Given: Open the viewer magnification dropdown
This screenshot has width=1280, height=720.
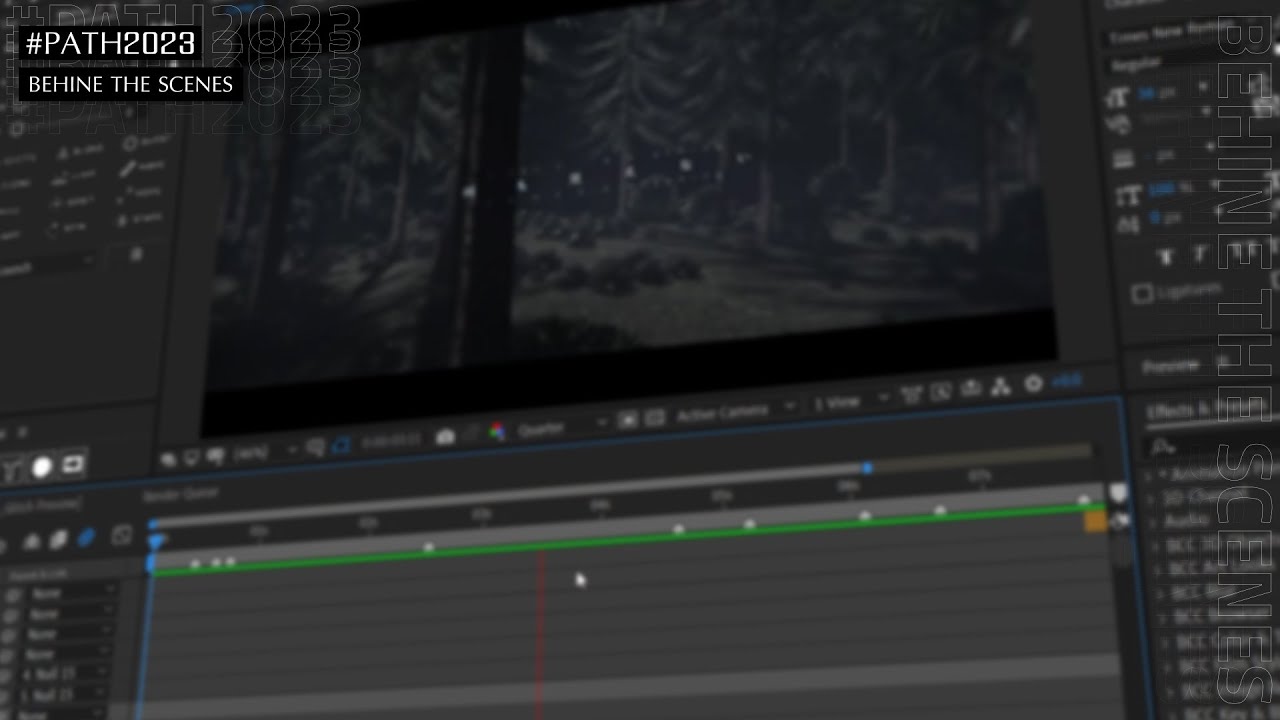Looking at the screenshot, I should (264, 452).
